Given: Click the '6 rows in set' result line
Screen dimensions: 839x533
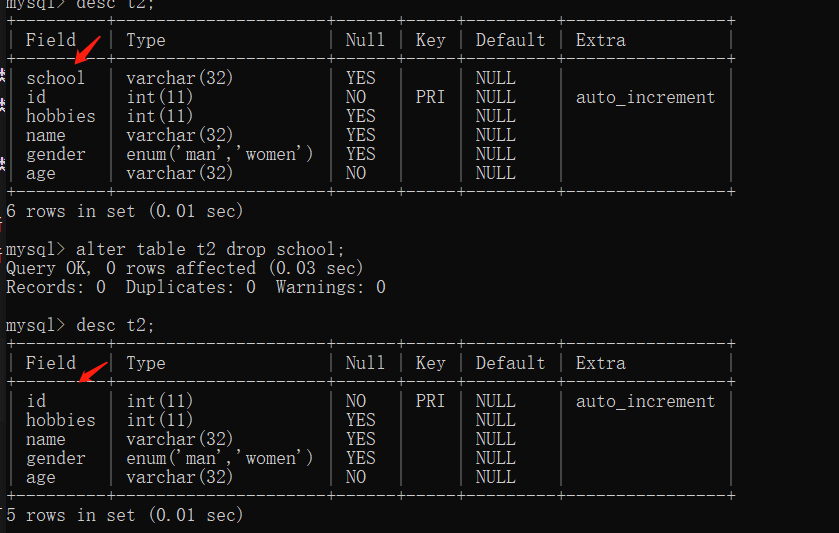Looking at the screenshot, I should click(x=124, y=211).
